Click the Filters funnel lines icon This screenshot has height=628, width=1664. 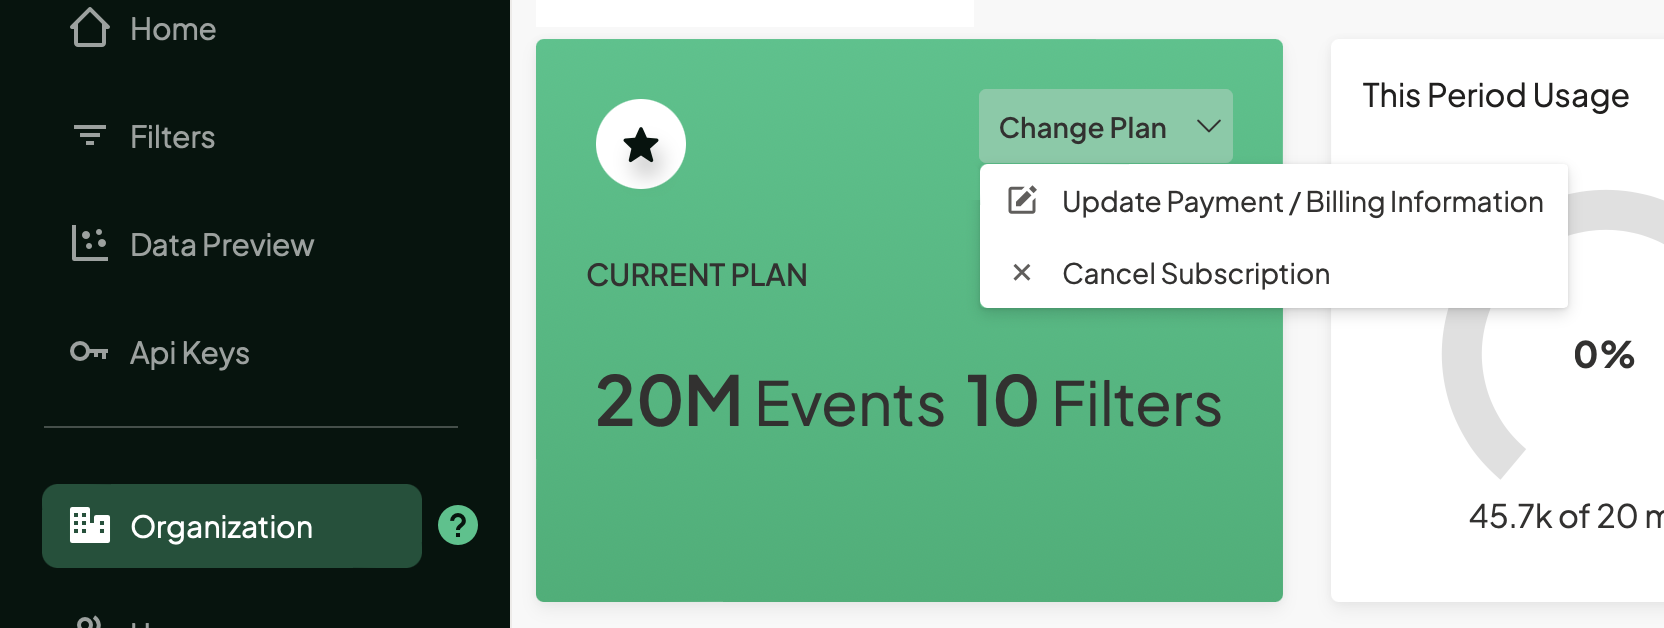coord(90,135)
